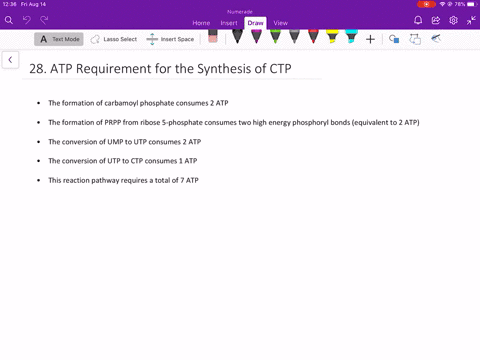480x360 pixels.
Task: Select the cyan highlighter
Action: click(351, 37)
